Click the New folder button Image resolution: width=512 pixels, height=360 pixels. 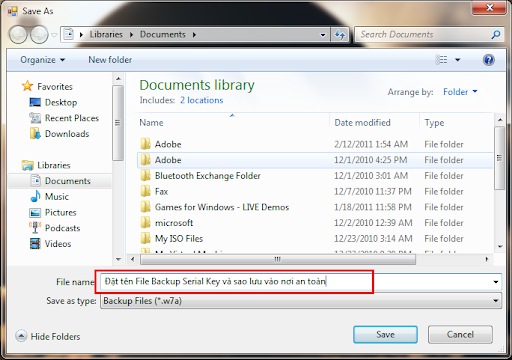pyautogui.click(x=110, y=60)
